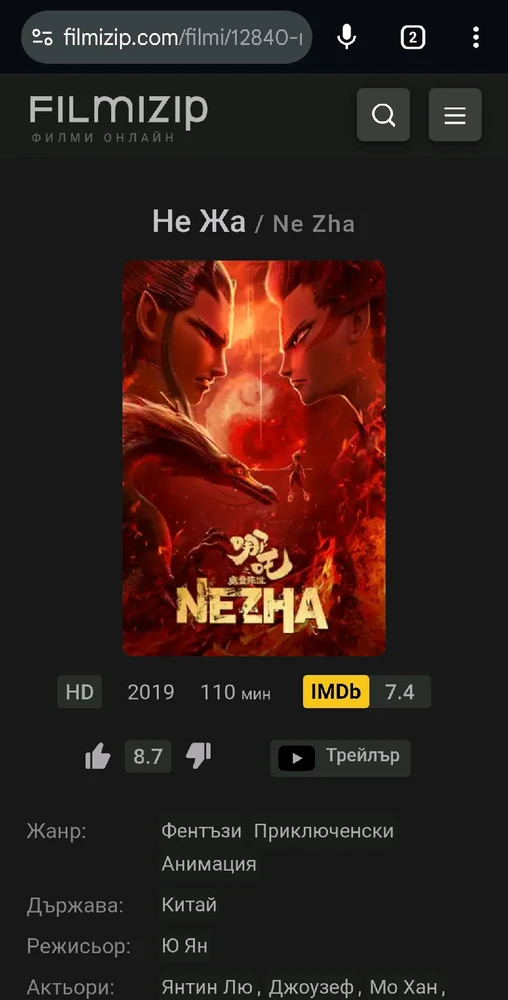Select the Анимация genre link
Screen dimensions: 508x1000
(x=209, y=864)
